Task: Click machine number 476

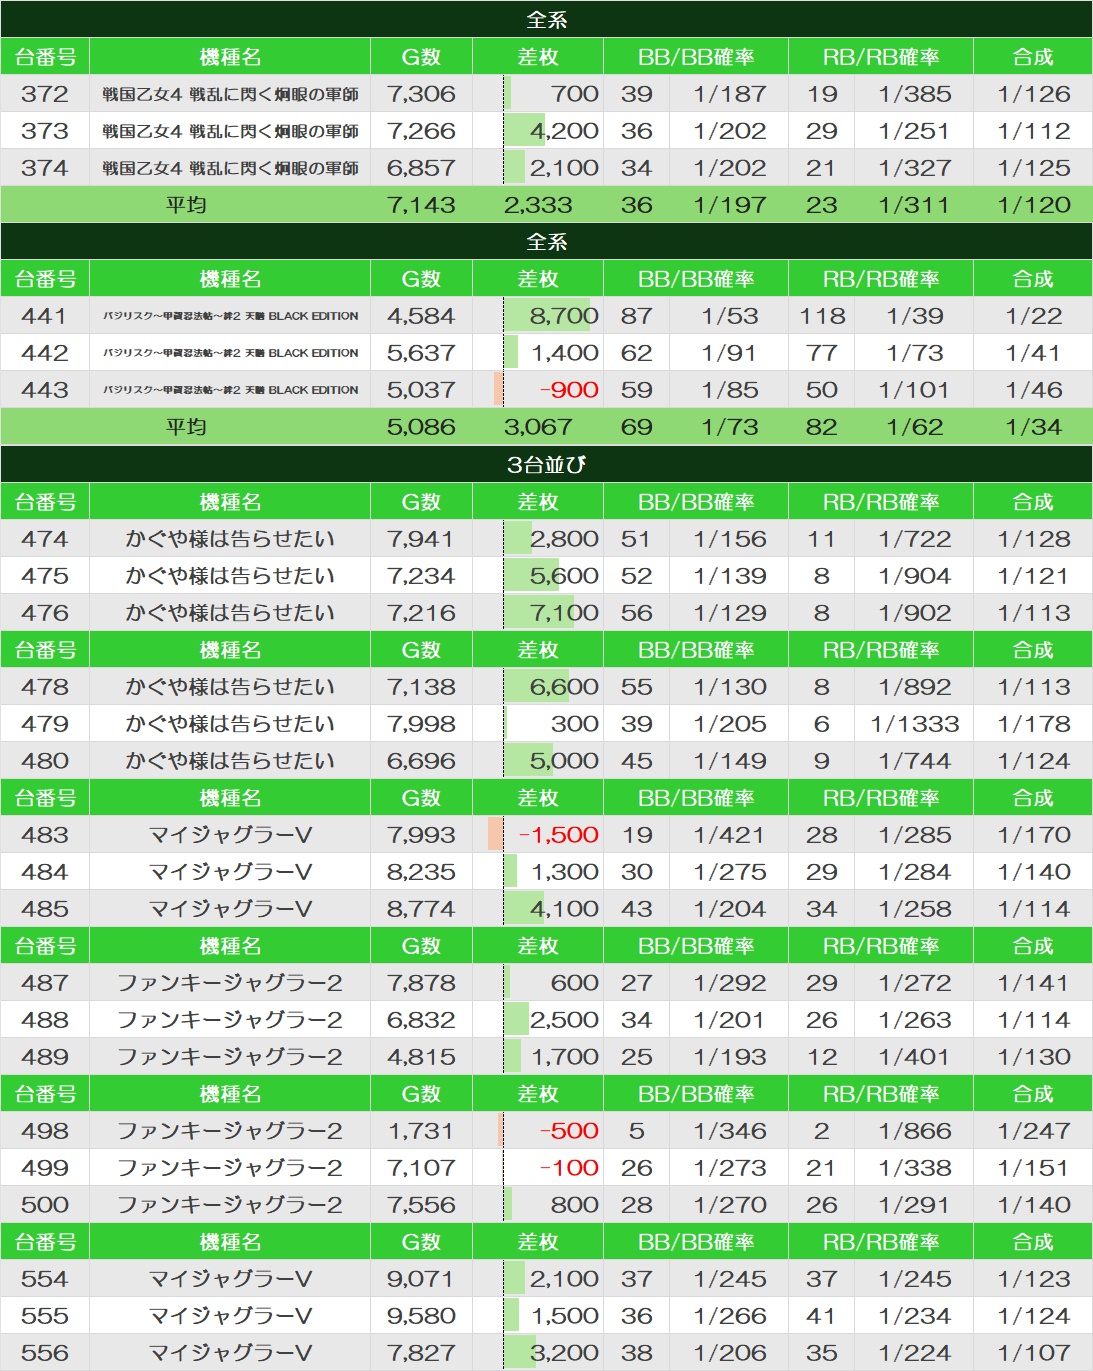Action: pos(45,613)
